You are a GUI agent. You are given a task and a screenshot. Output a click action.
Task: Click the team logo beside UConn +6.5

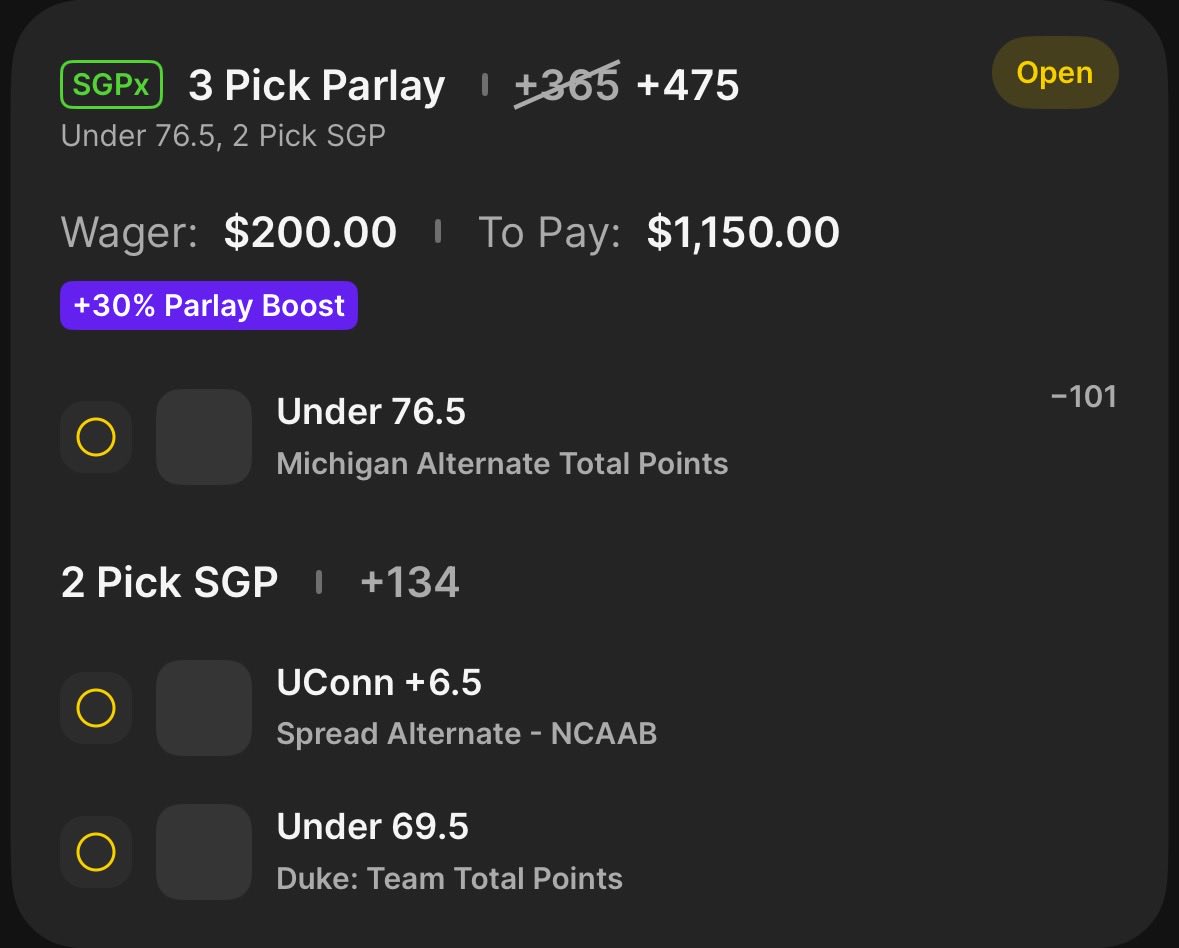[x=204, y=708]
